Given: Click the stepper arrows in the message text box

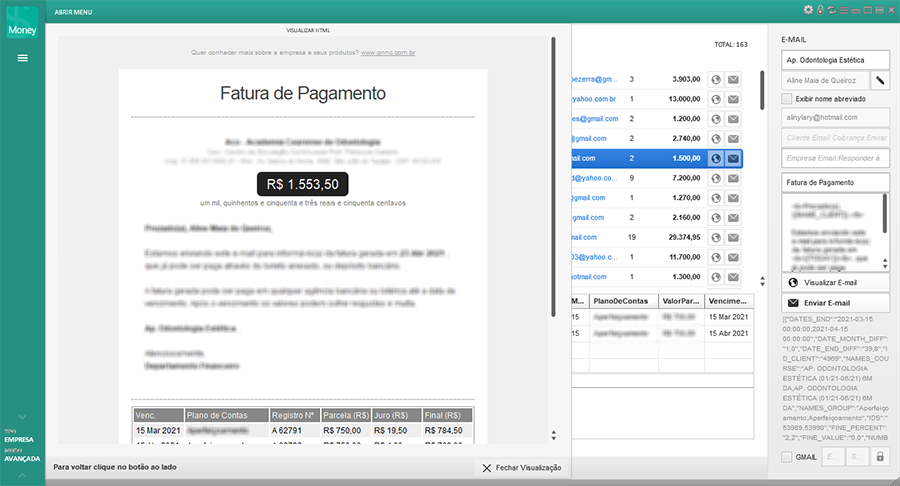Looking at the screenshot, I should click(885, 264).
